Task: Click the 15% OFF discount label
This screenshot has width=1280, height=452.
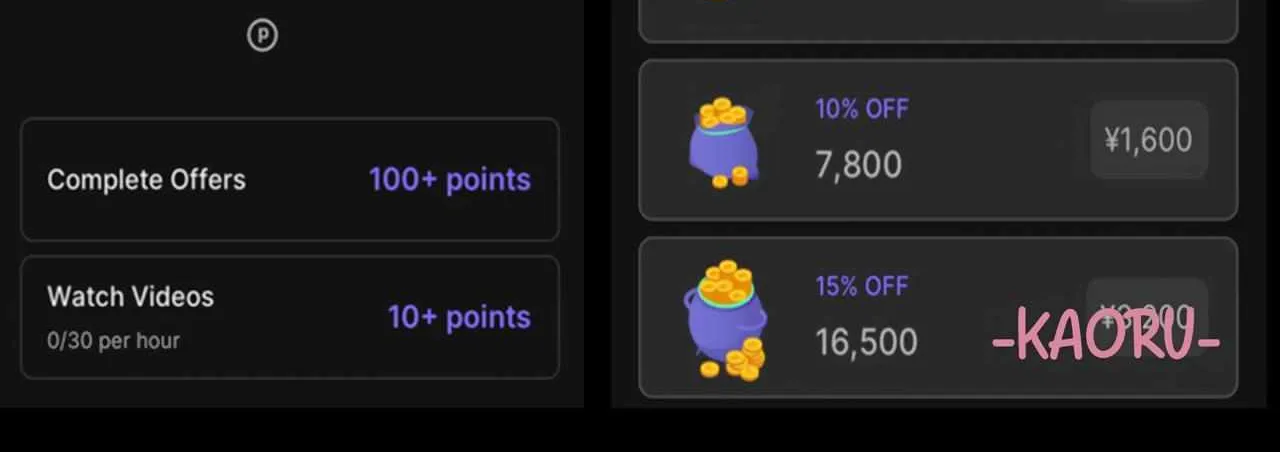Action: point(862,286)
